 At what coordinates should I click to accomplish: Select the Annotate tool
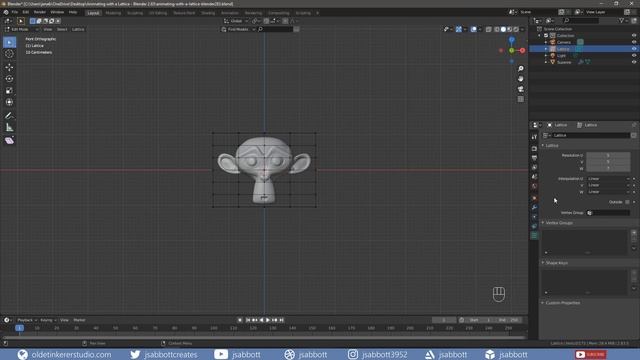click(x=9, y=116)
